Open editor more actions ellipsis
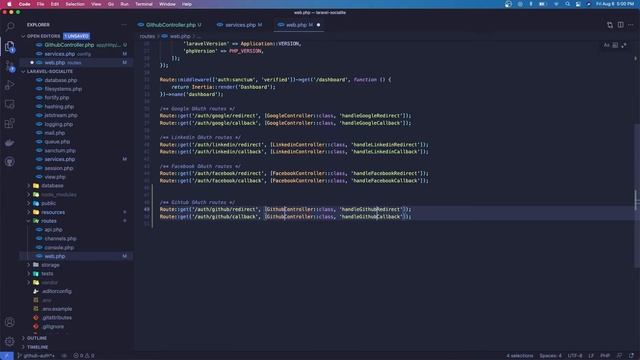640x360 pixels. tap(631, 25)
